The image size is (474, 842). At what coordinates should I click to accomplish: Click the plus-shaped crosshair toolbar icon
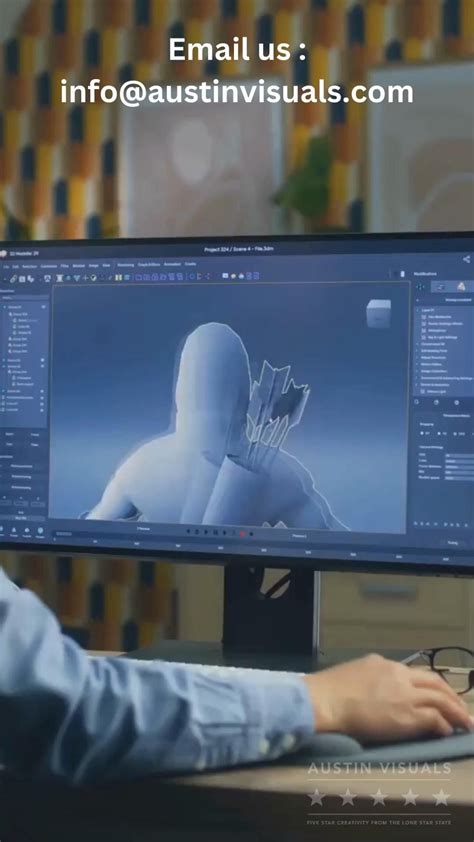[85, 278]
